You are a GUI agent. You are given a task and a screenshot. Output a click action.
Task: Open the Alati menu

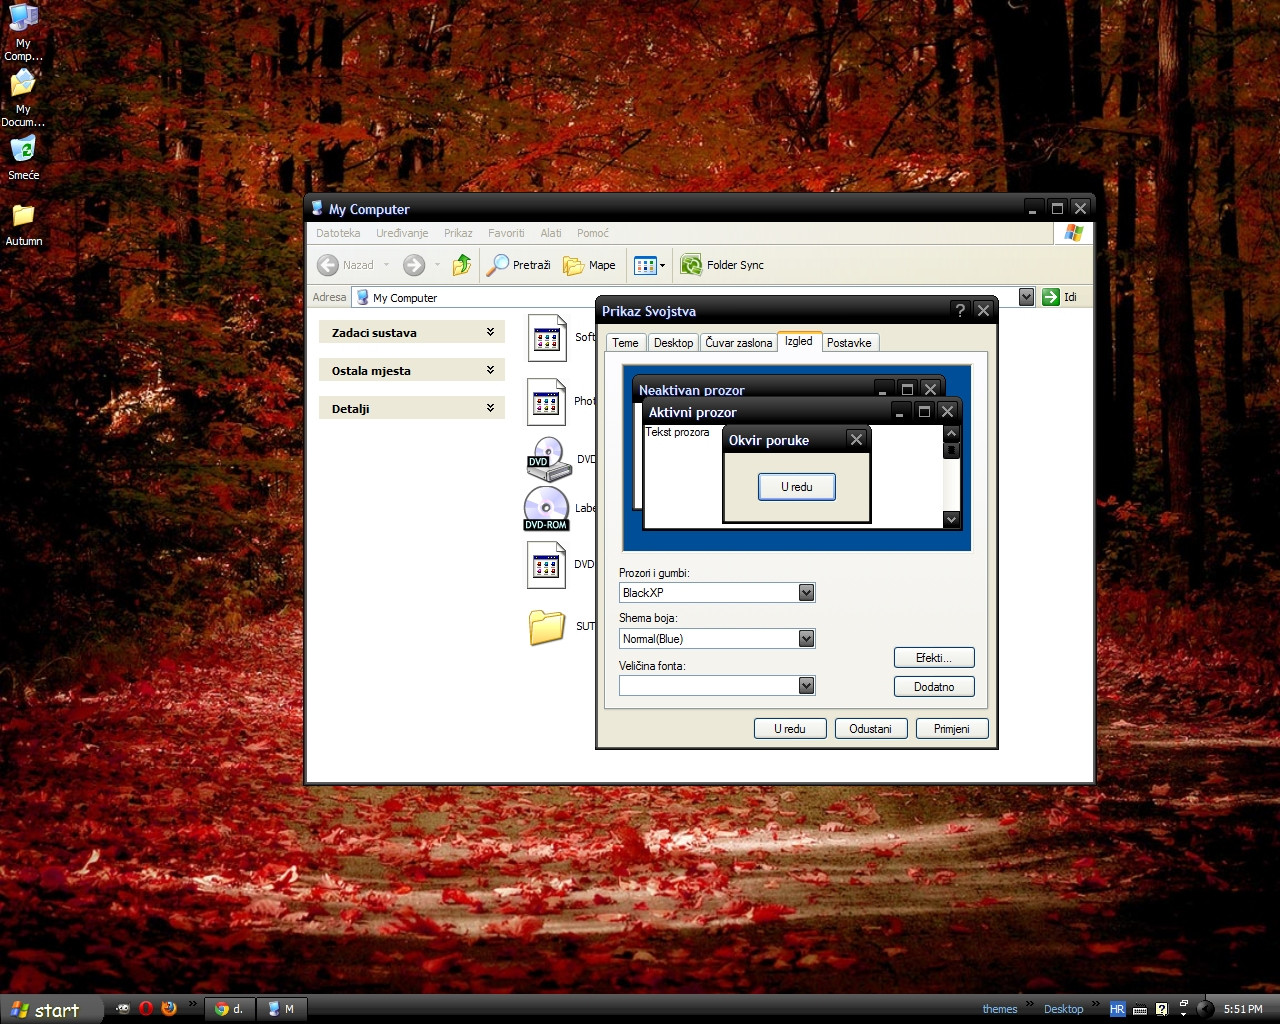coord(551,233)
